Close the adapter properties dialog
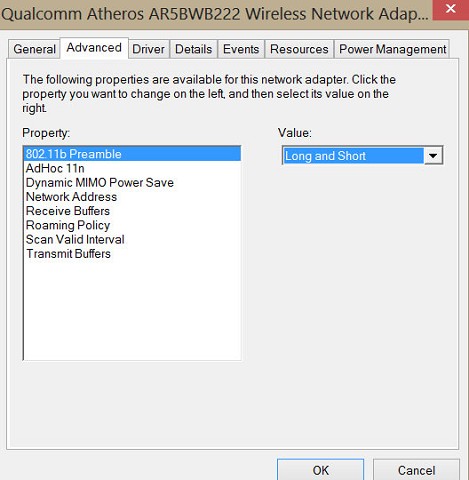Image resolution: width=469 pixels, height=480 pixels. pos(451,10)
